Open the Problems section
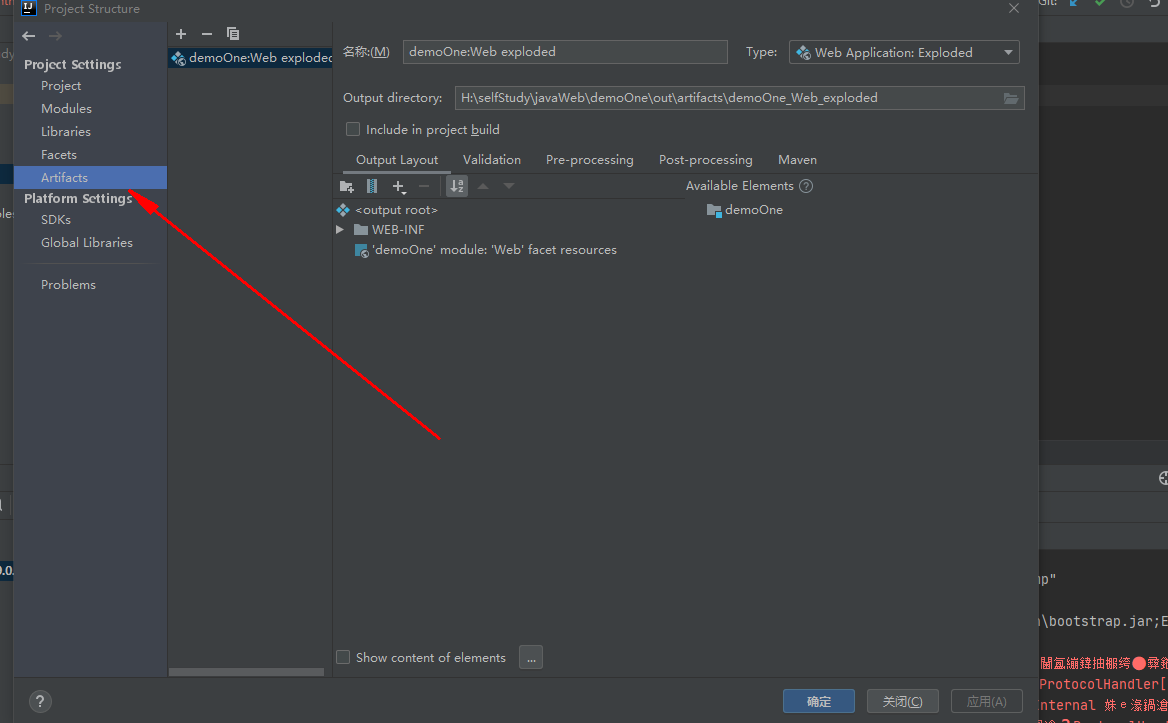This screenshot has width=1168, height=723. pos(69,284)
